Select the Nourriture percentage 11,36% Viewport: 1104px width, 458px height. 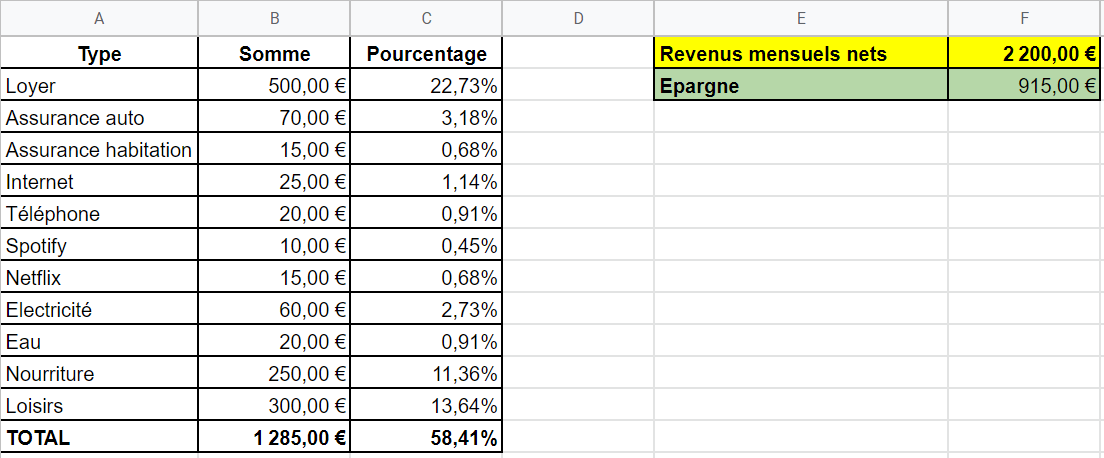[426, 374]
